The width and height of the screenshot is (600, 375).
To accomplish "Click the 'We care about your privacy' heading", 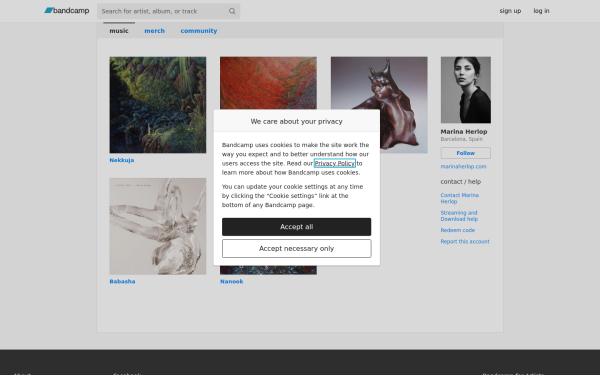I will click(x=297, y=121).
